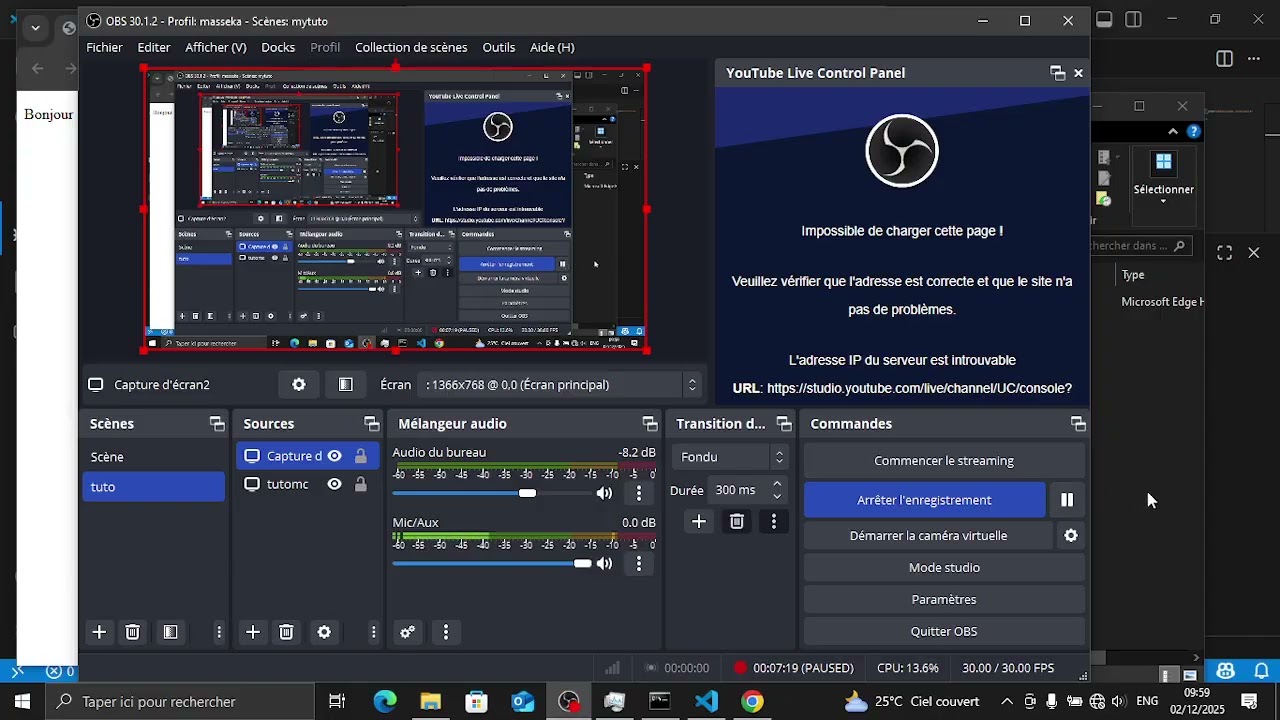Toggle visibility of tutomc source

coord(334,484)
